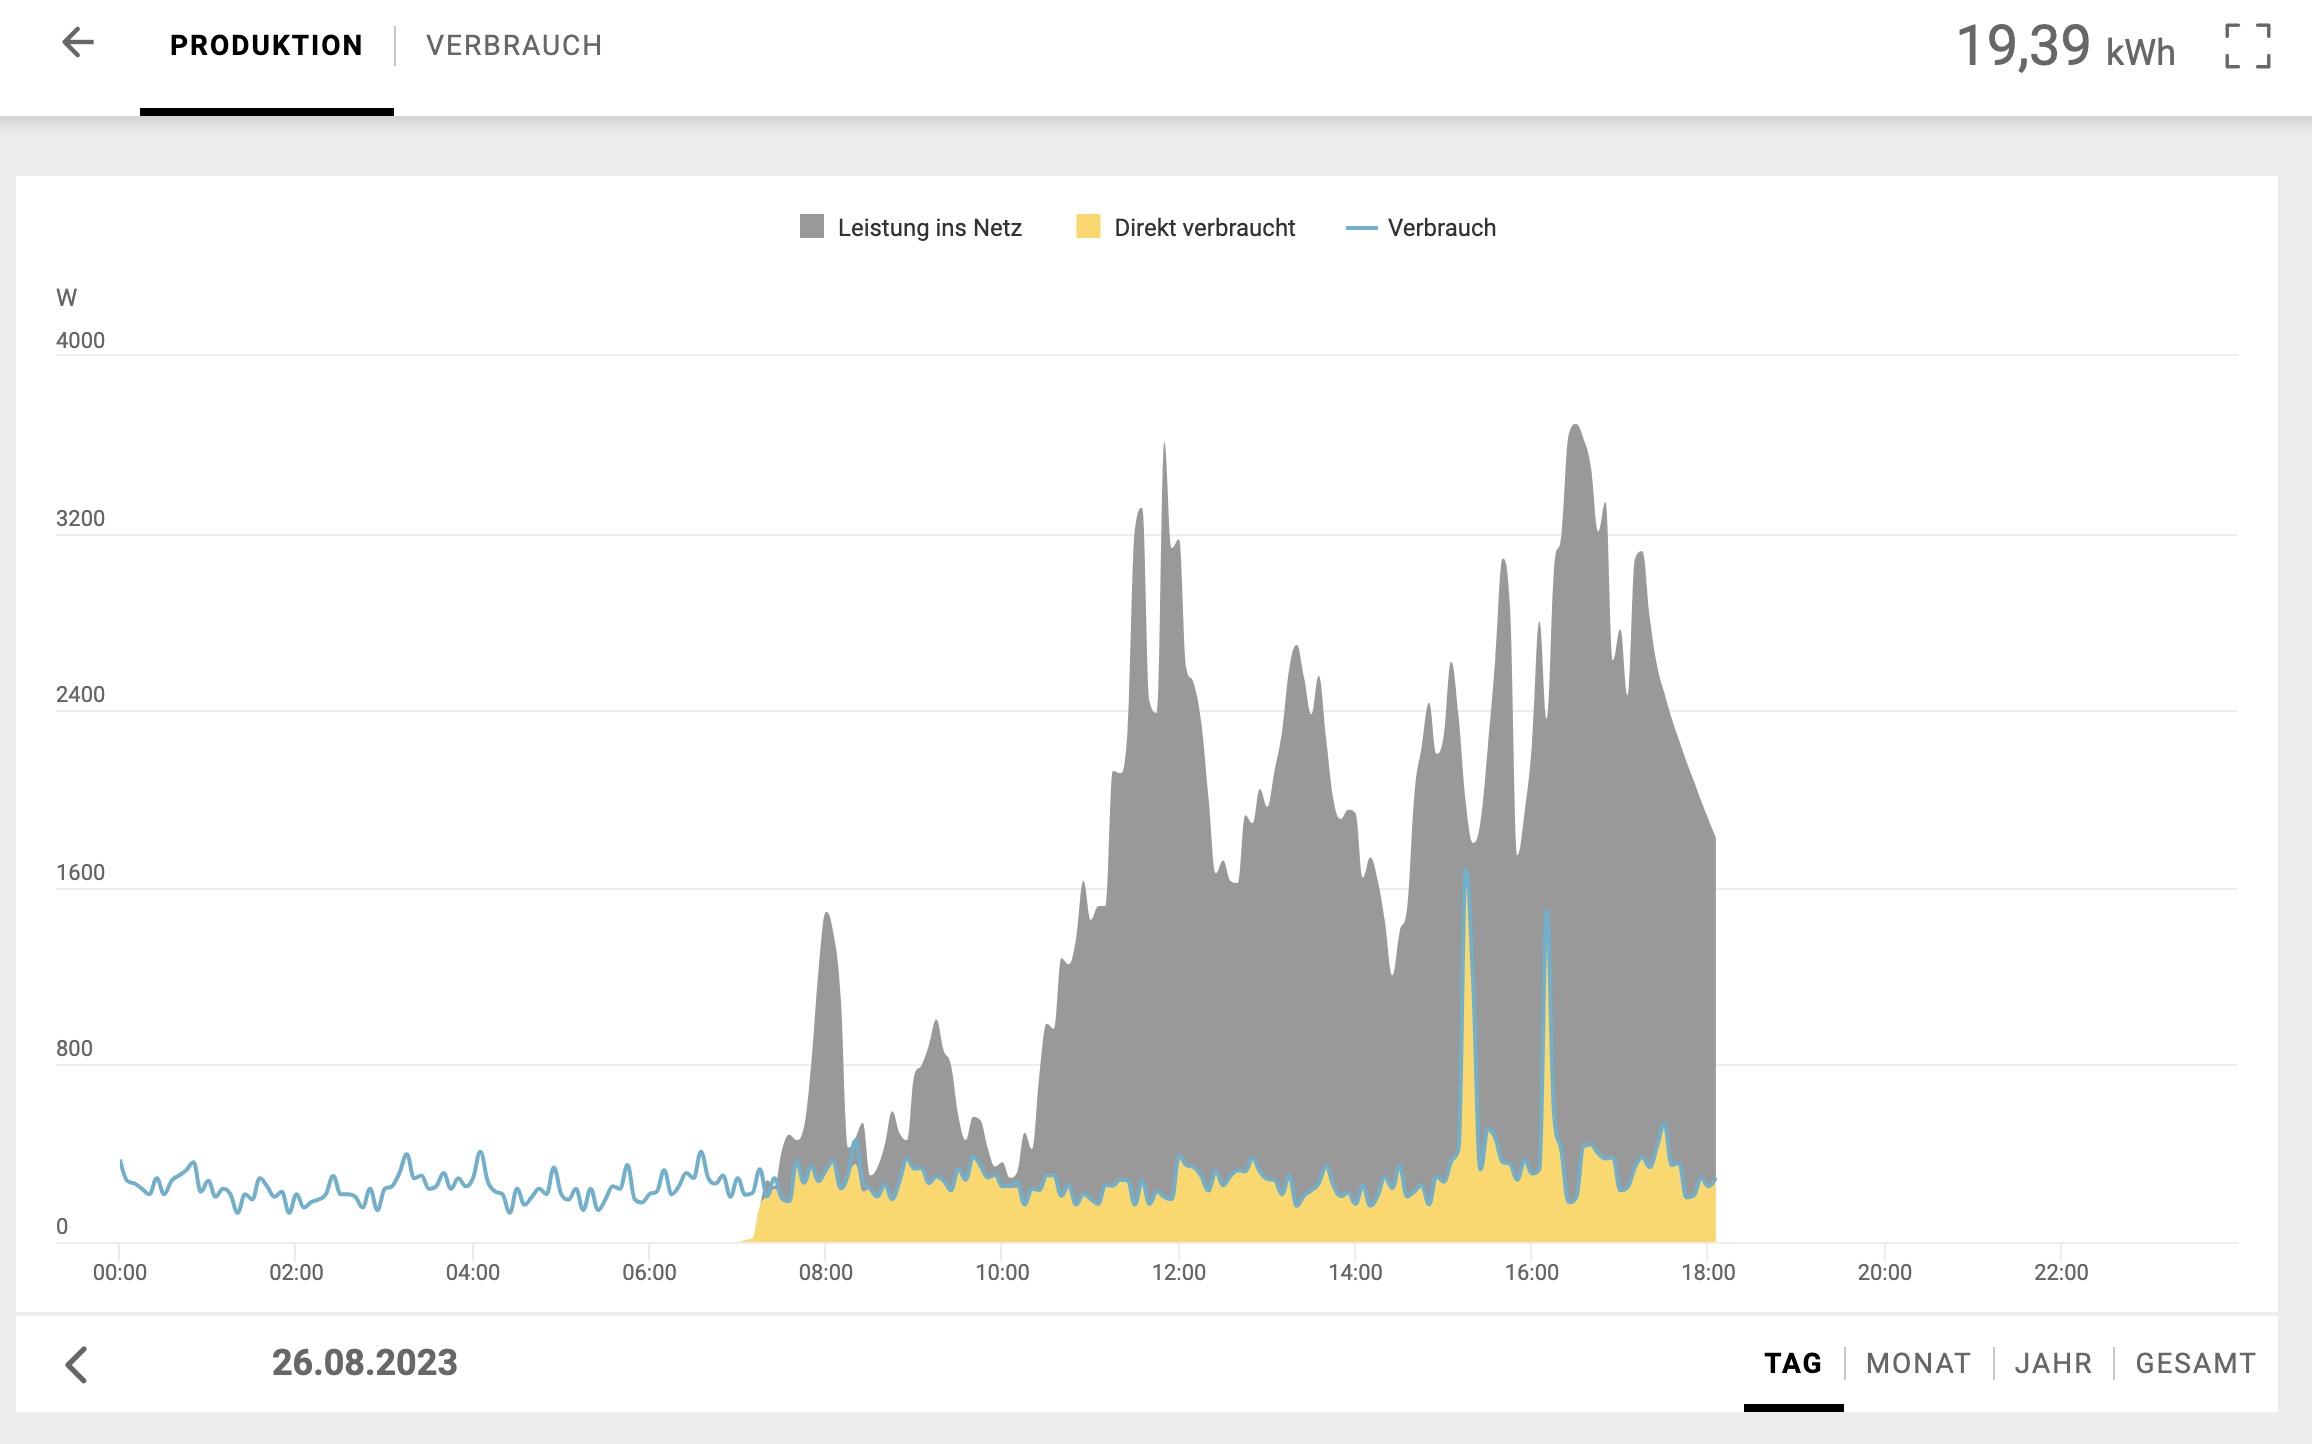Select the PRODUKTION tab
This screenshot has width=2312, height=1444.
tap(266, 46)
